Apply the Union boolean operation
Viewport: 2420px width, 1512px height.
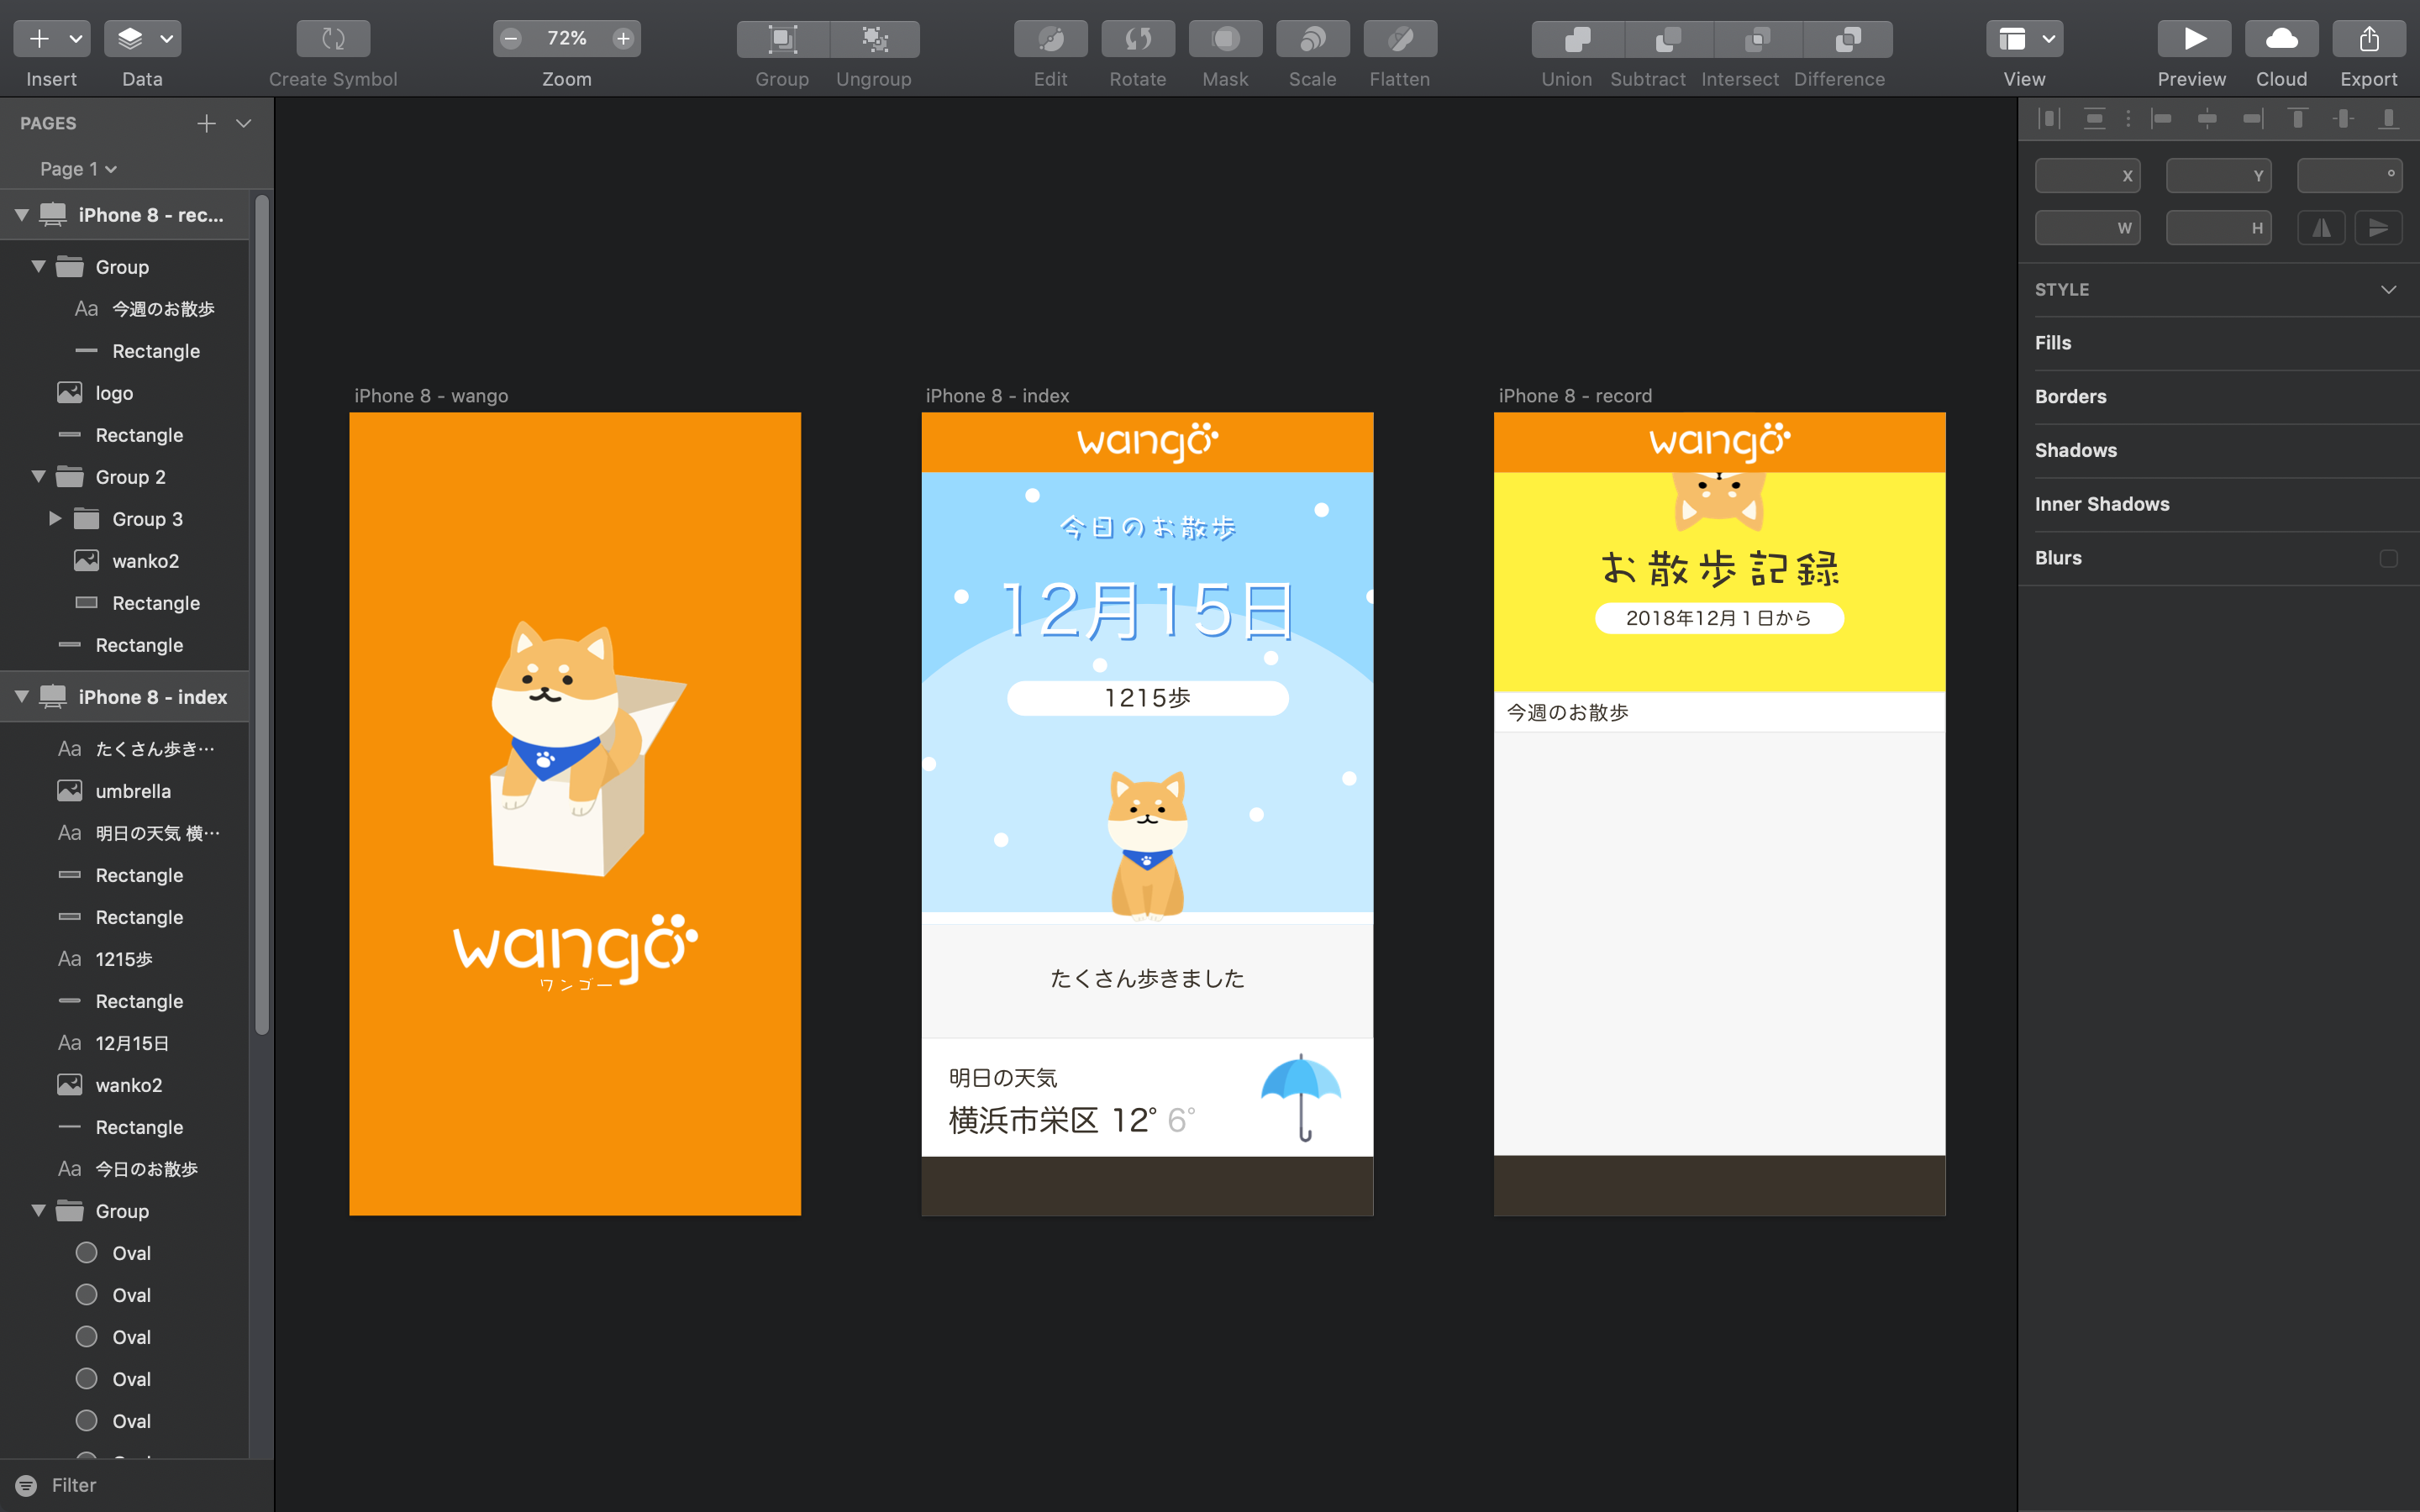click(x=1577, y=39)
